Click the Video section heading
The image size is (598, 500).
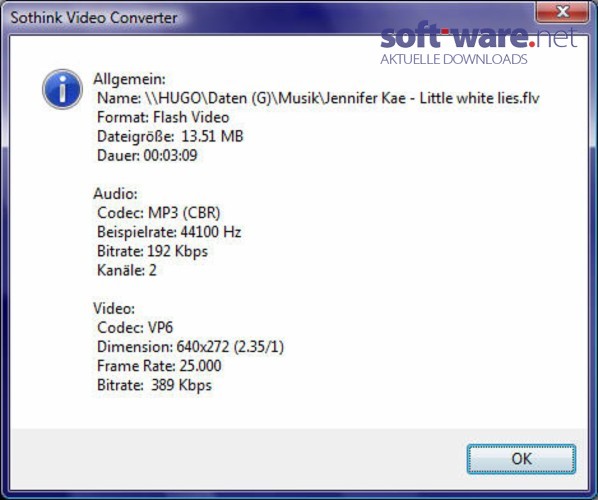[114, 308]
